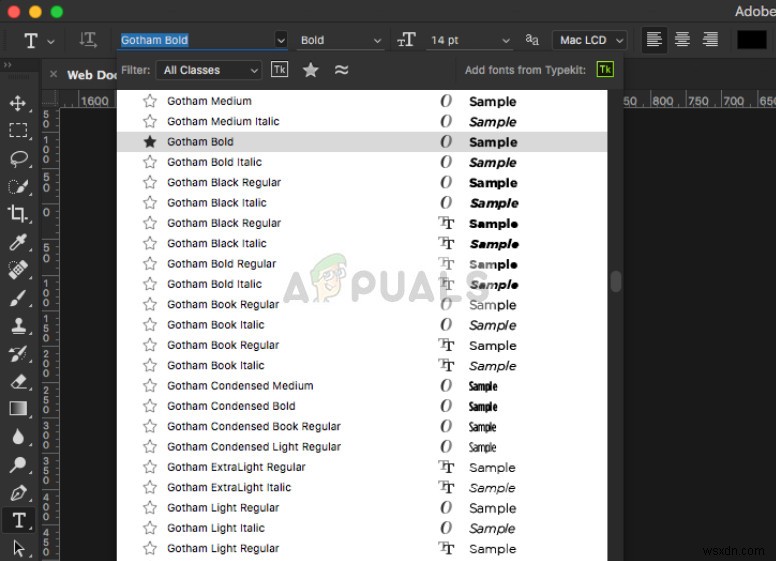The image size is (776, 561).
Task: Click the 14 pt size field
Action: 462,41
